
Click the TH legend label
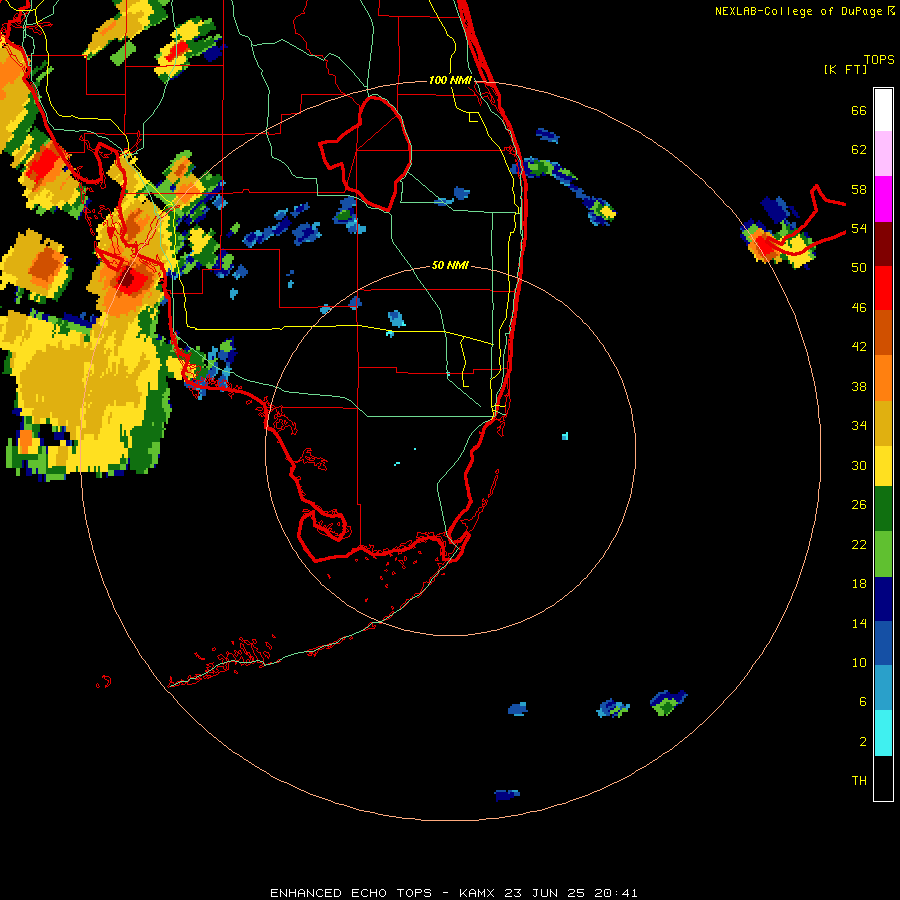pyautogui.click(x=859, y=780)
